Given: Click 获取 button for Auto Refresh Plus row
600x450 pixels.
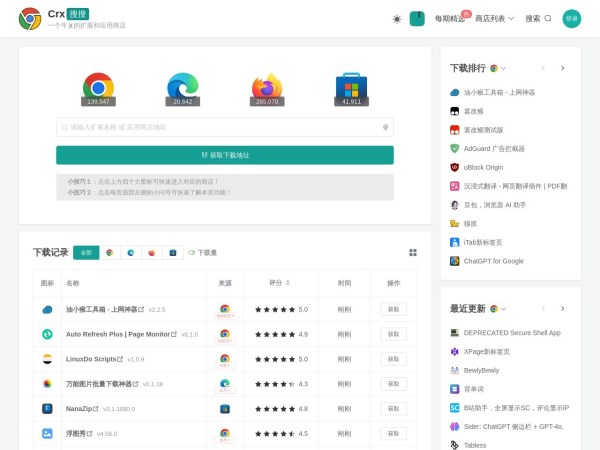Looking at the screenshot, I should tap(393, 334).
